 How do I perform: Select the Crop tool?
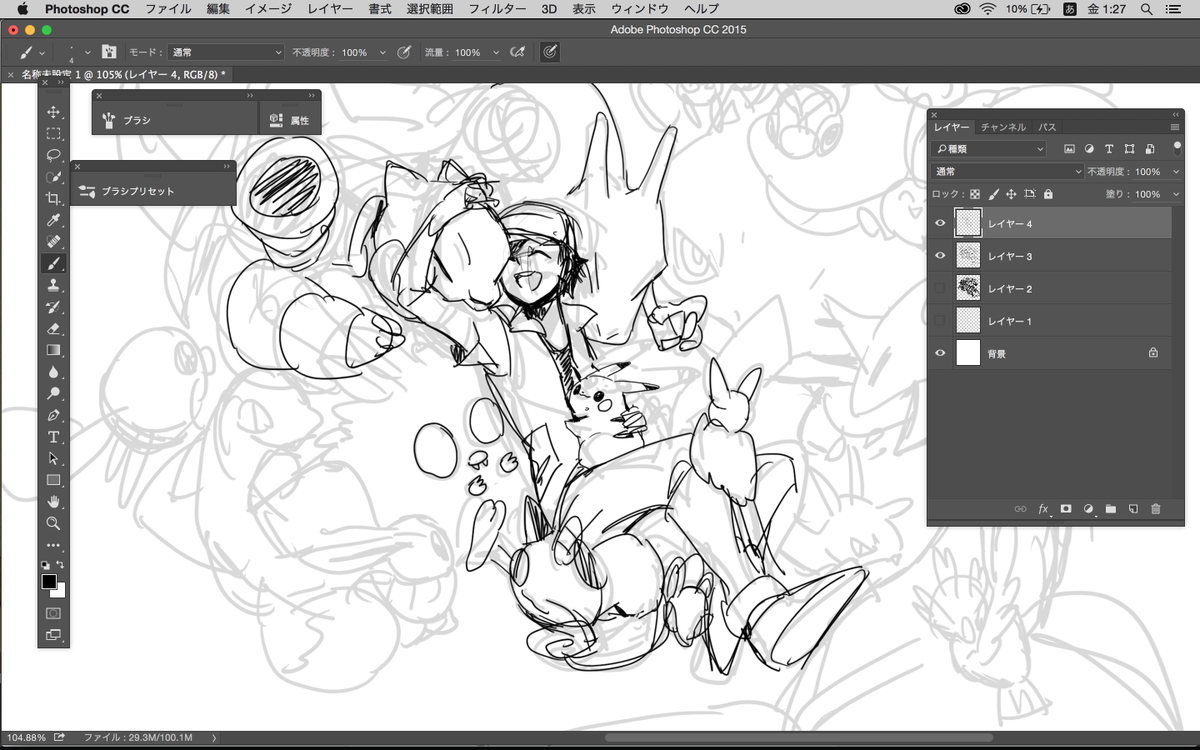click(53, 198)
